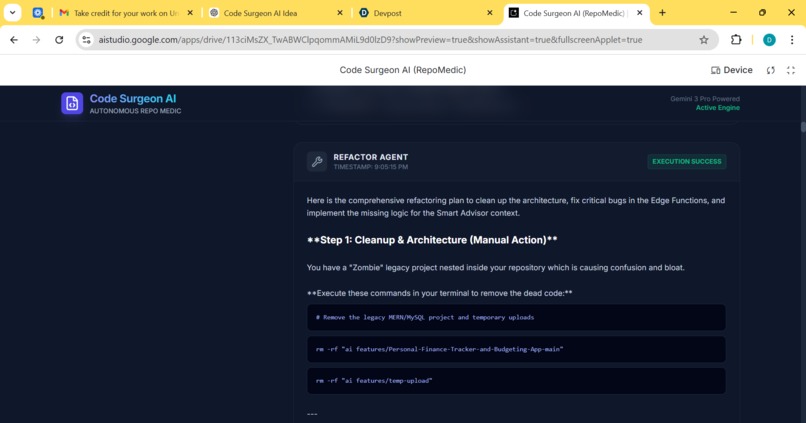Switch to the Gmail Take credit tab
The height and width of the screenshot is (423, 806).
(126, 13)
